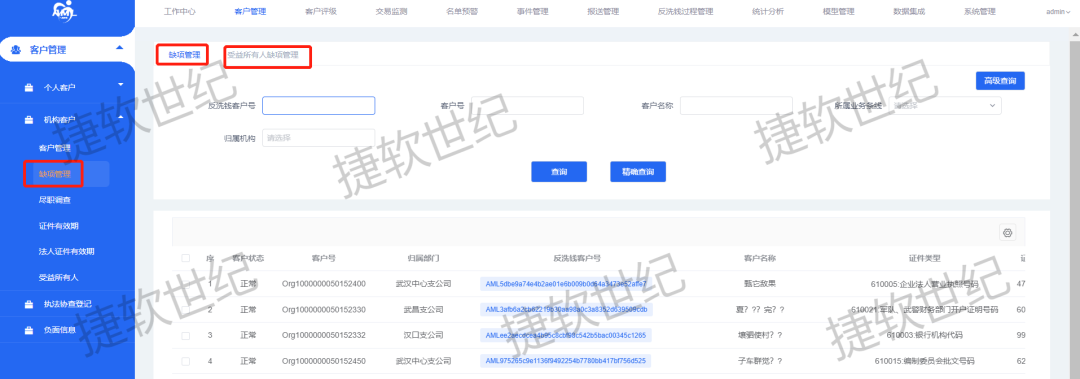Click the 客户状态 column header
Viewport: 1080px width, 379px height.
[x=248, y=258]
